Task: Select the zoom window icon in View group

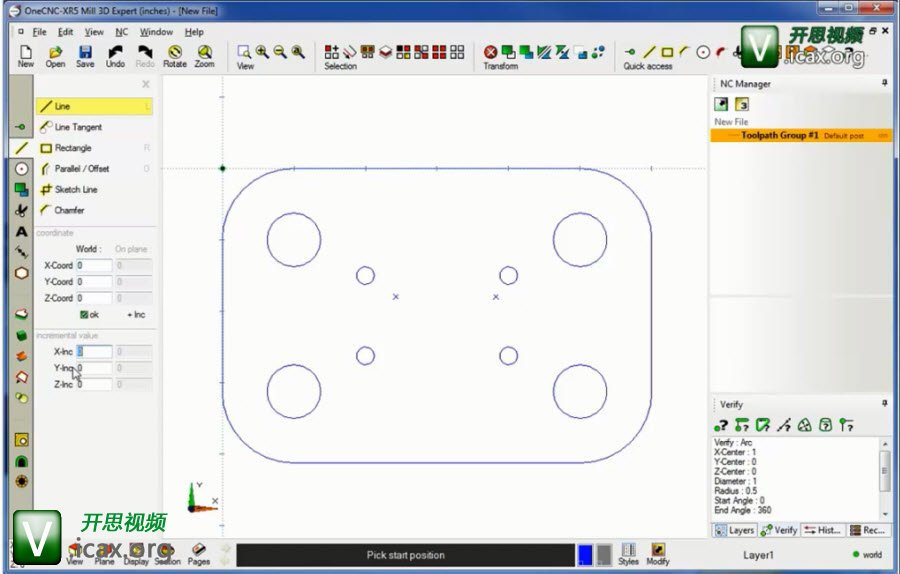Action: point(244,52)
